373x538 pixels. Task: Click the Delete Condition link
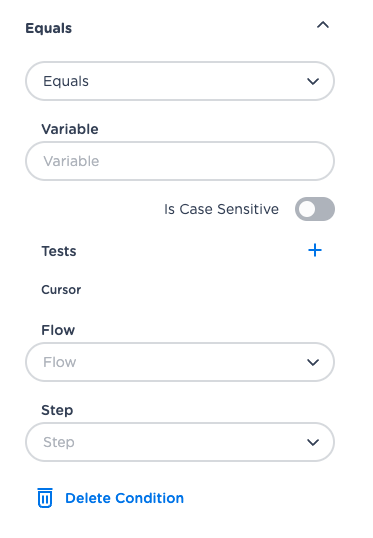(125, 498)
